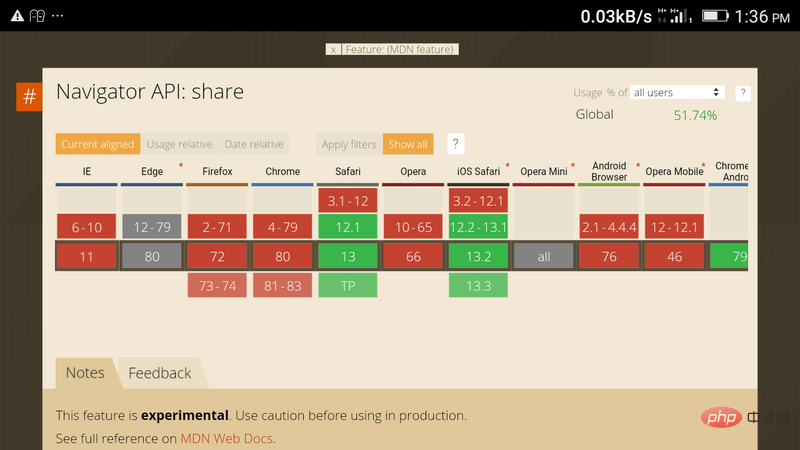Image resolution: width=800 pixels, height=450 pixels.
Task: Open the Notes tab
Action: (85, 373)
